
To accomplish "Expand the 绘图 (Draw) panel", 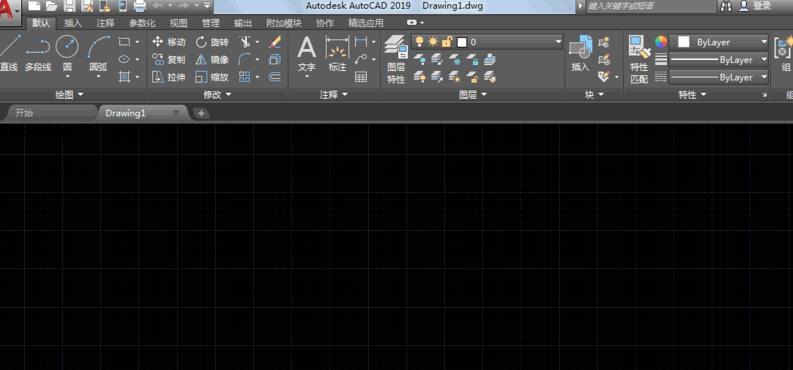I will point(69,95).
